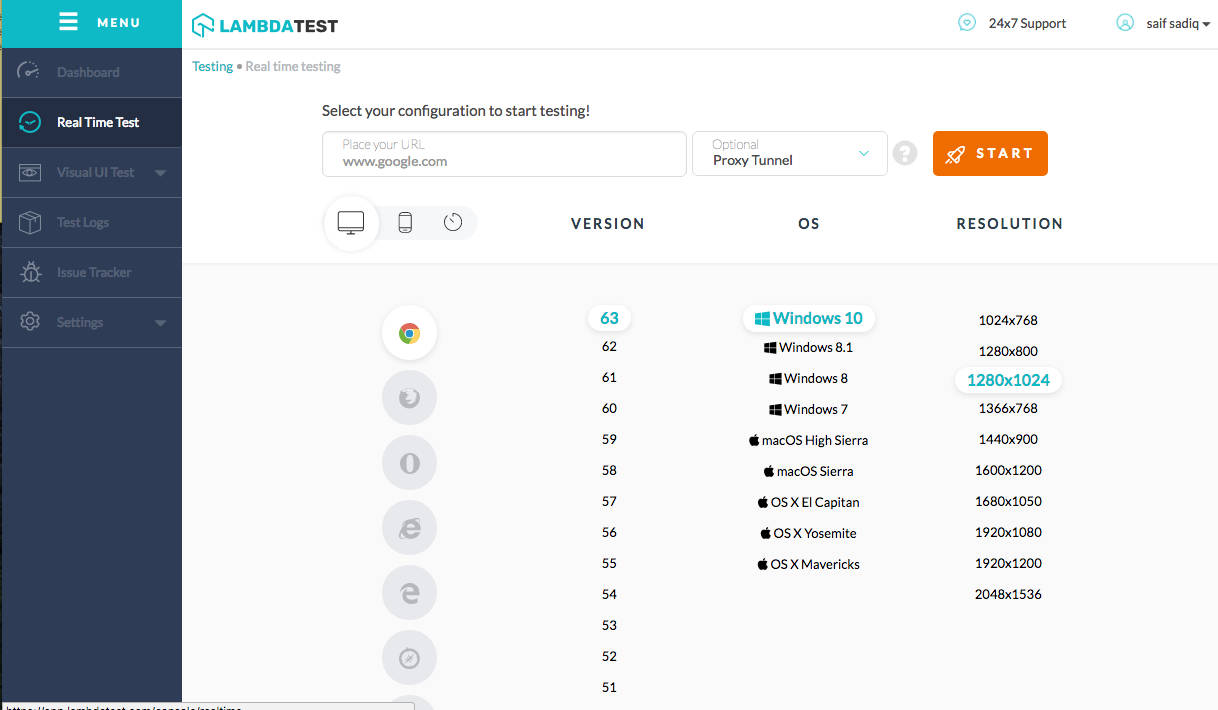Click the 24x7 Support icon
This screenshot has height=710, width=1218.
click(966, 21)
